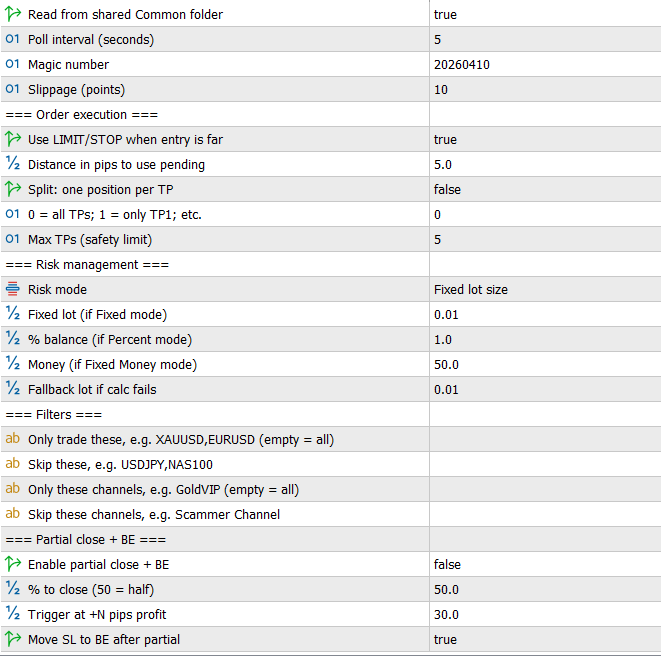Select the Risk management section header row

coord(87,265)
